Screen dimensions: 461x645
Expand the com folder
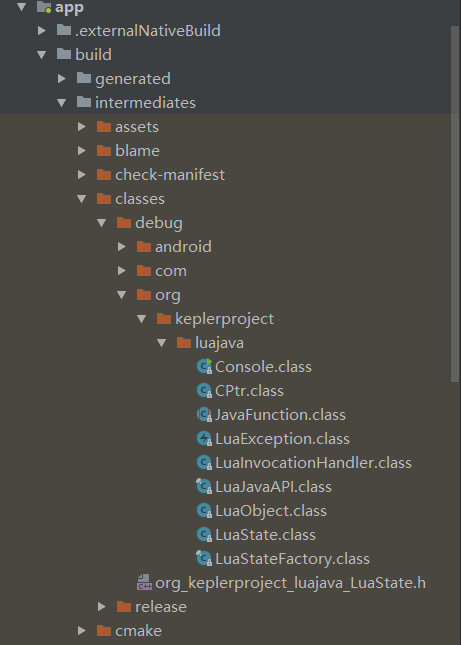(121, 270)
